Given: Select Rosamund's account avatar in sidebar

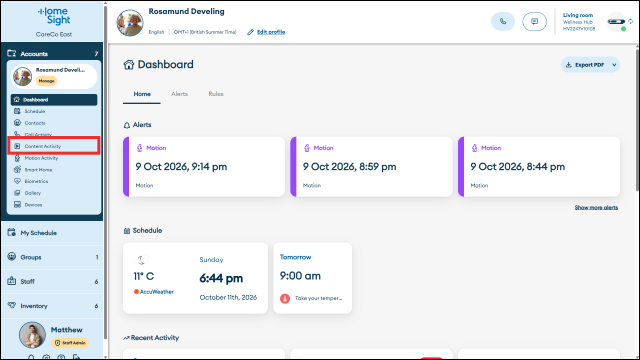Looking at the screenshot, I should pyautogui.click(x=22, y=76).
